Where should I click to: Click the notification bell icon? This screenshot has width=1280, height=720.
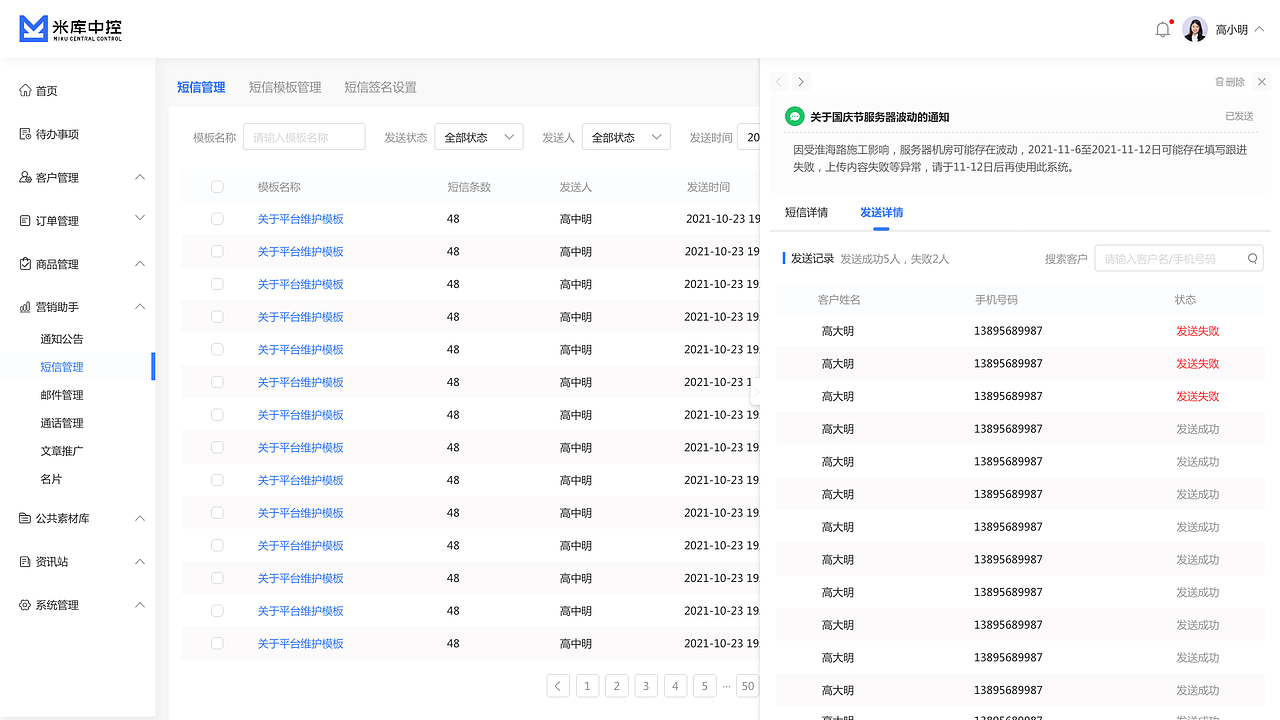(x=1162, y=29)
